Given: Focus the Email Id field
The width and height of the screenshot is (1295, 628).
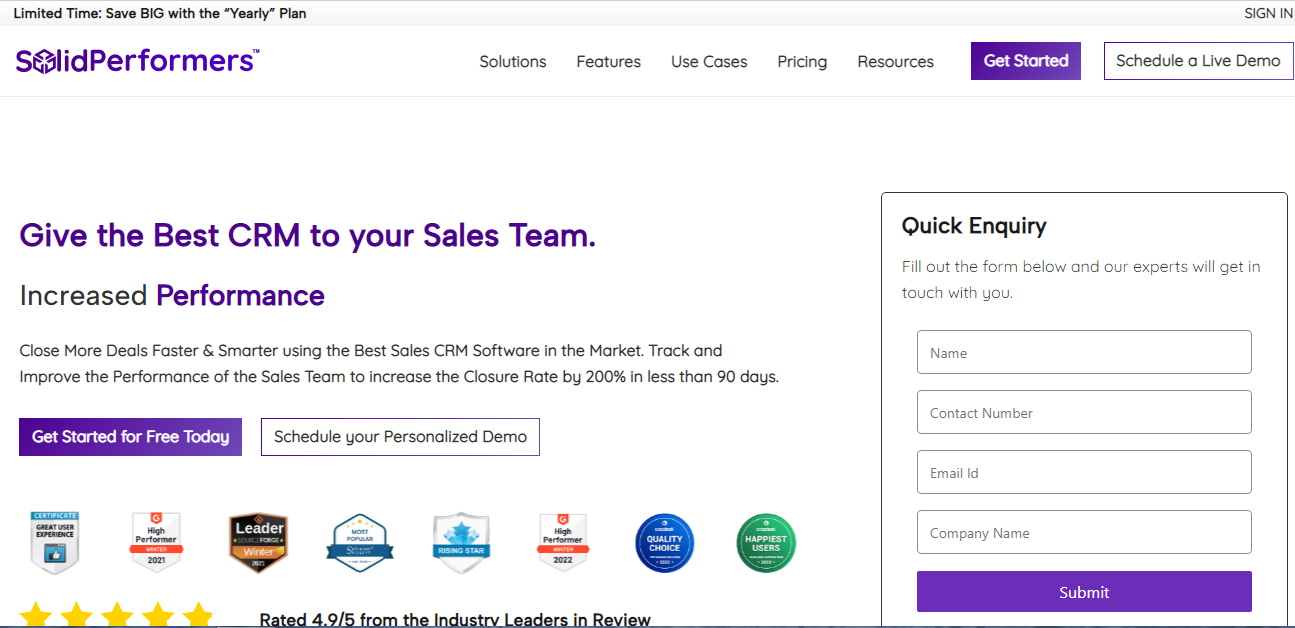Looking at the screenshot, I should click(x=1084, y=472).
